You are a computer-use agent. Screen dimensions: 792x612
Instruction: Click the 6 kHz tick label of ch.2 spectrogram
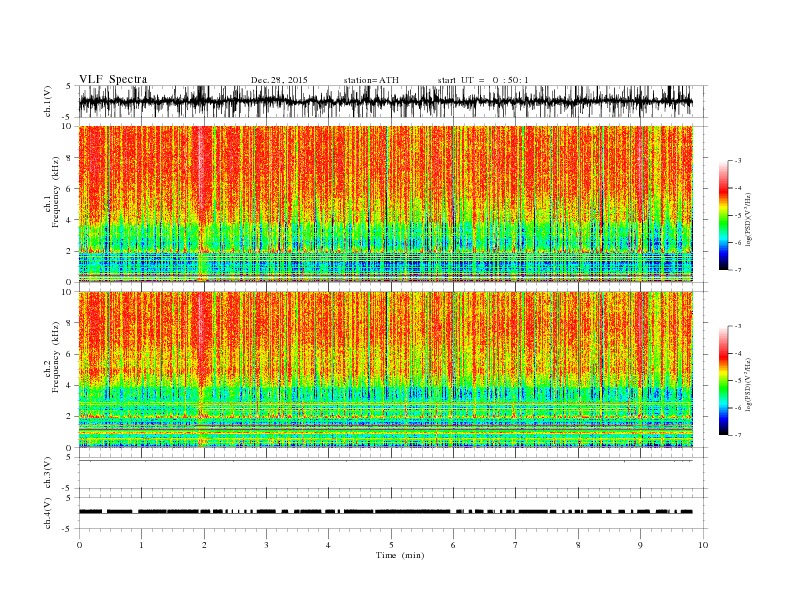click(70, 354)
